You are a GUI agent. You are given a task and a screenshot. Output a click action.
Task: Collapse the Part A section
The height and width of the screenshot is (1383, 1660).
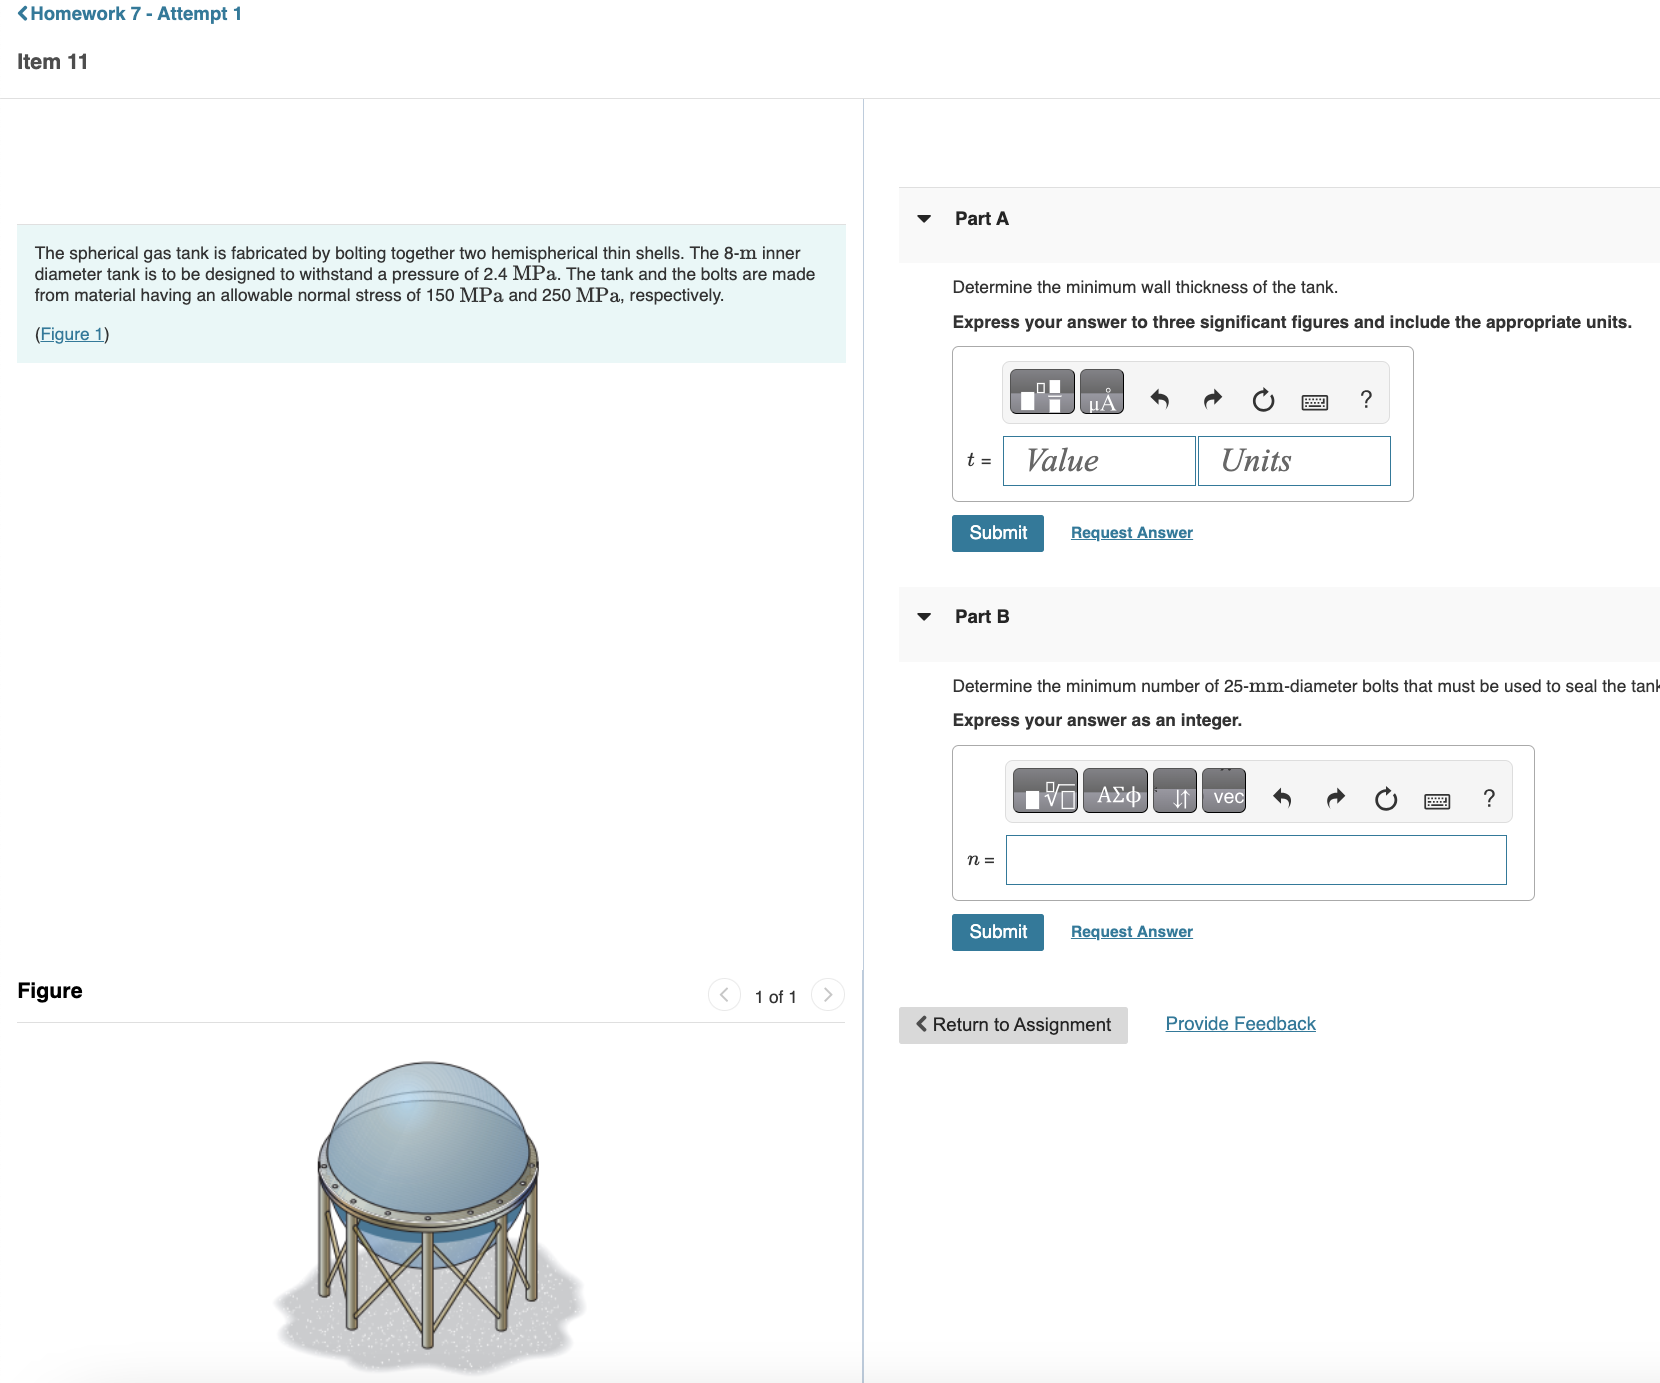tap(925, 218)
